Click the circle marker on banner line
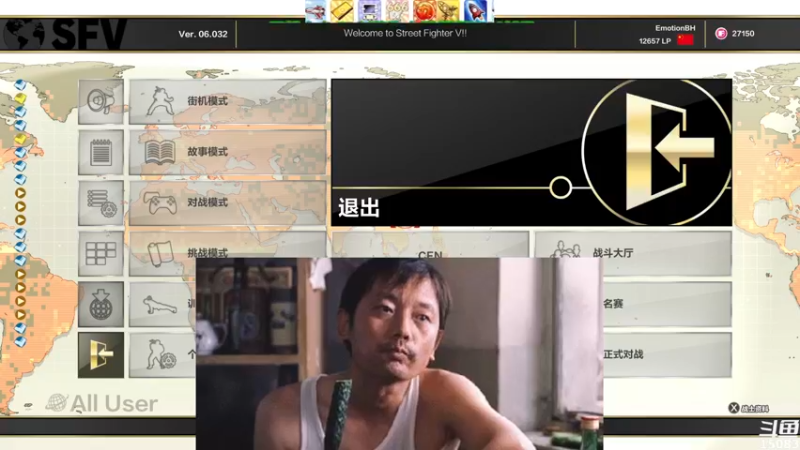This screenshot has width=800, height=450. click(561, 188)
